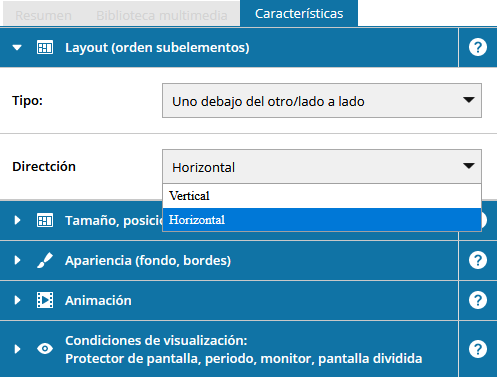Open help for Layout section
The width and height of the screenshot is (497, 377).
pos(478,47)
